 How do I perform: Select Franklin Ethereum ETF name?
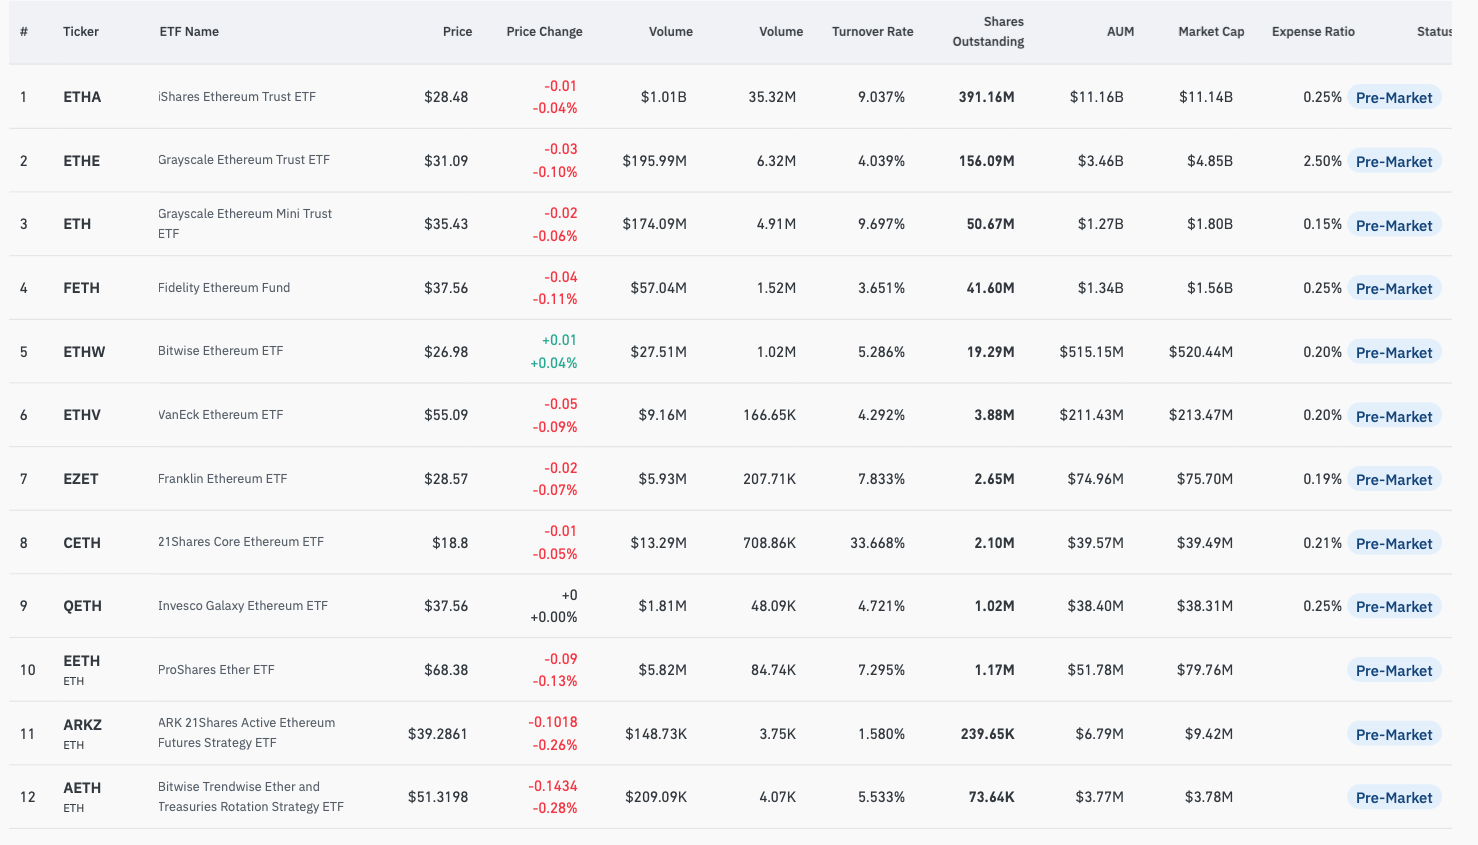coord(223,479)
